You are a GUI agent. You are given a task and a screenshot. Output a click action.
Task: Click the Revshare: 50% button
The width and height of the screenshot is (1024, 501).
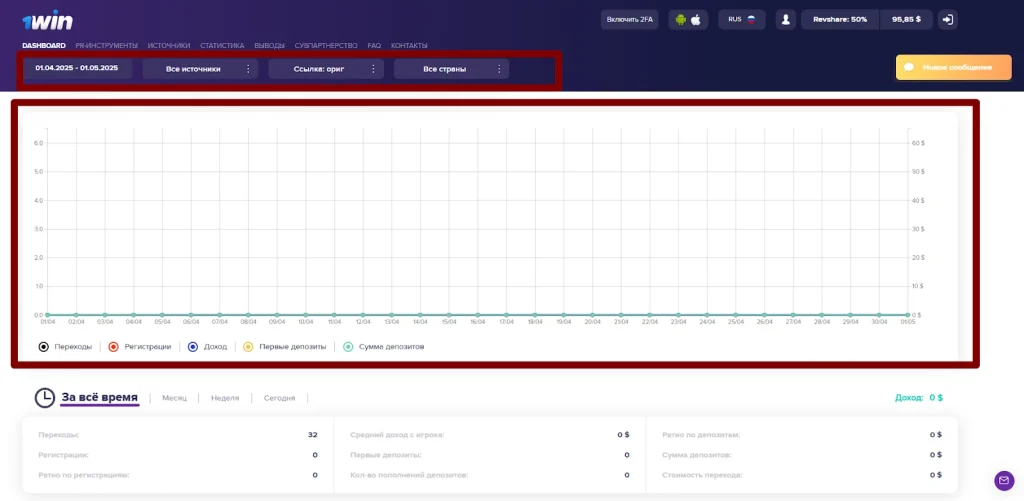point(840,20)
